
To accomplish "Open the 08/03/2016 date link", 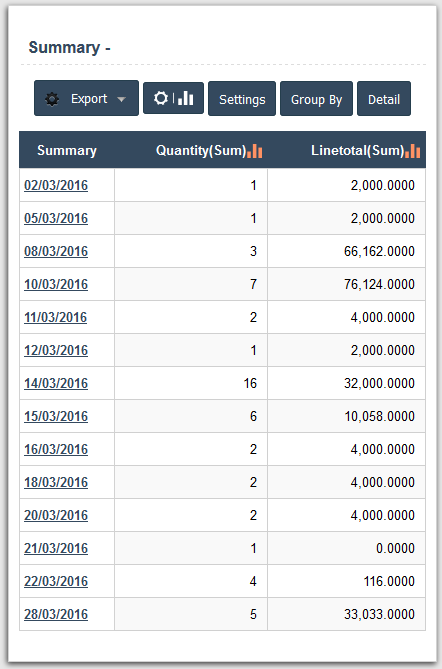I will [x=56, y=251].
